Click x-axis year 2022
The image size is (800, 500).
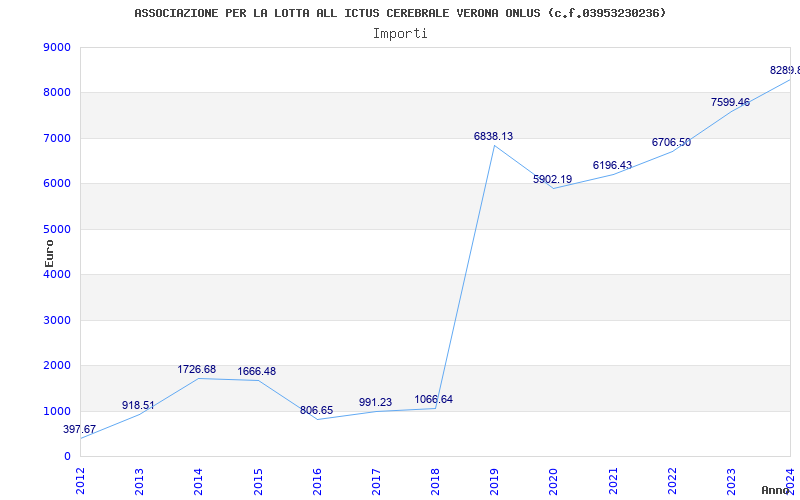(672, 481)
